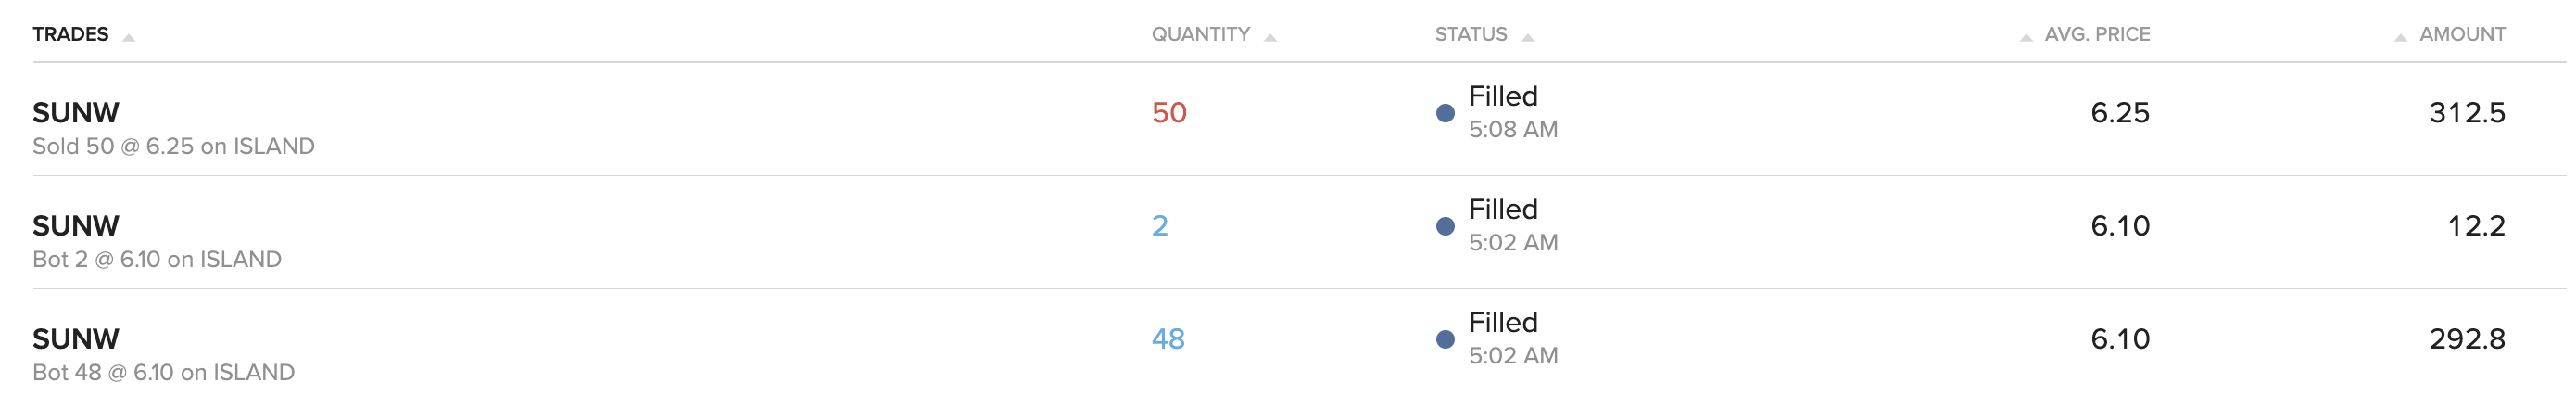Click the Quantity column sort arrow
Screen dimensions: 2576x408
pyautogui.click(x=1270, y=38)
